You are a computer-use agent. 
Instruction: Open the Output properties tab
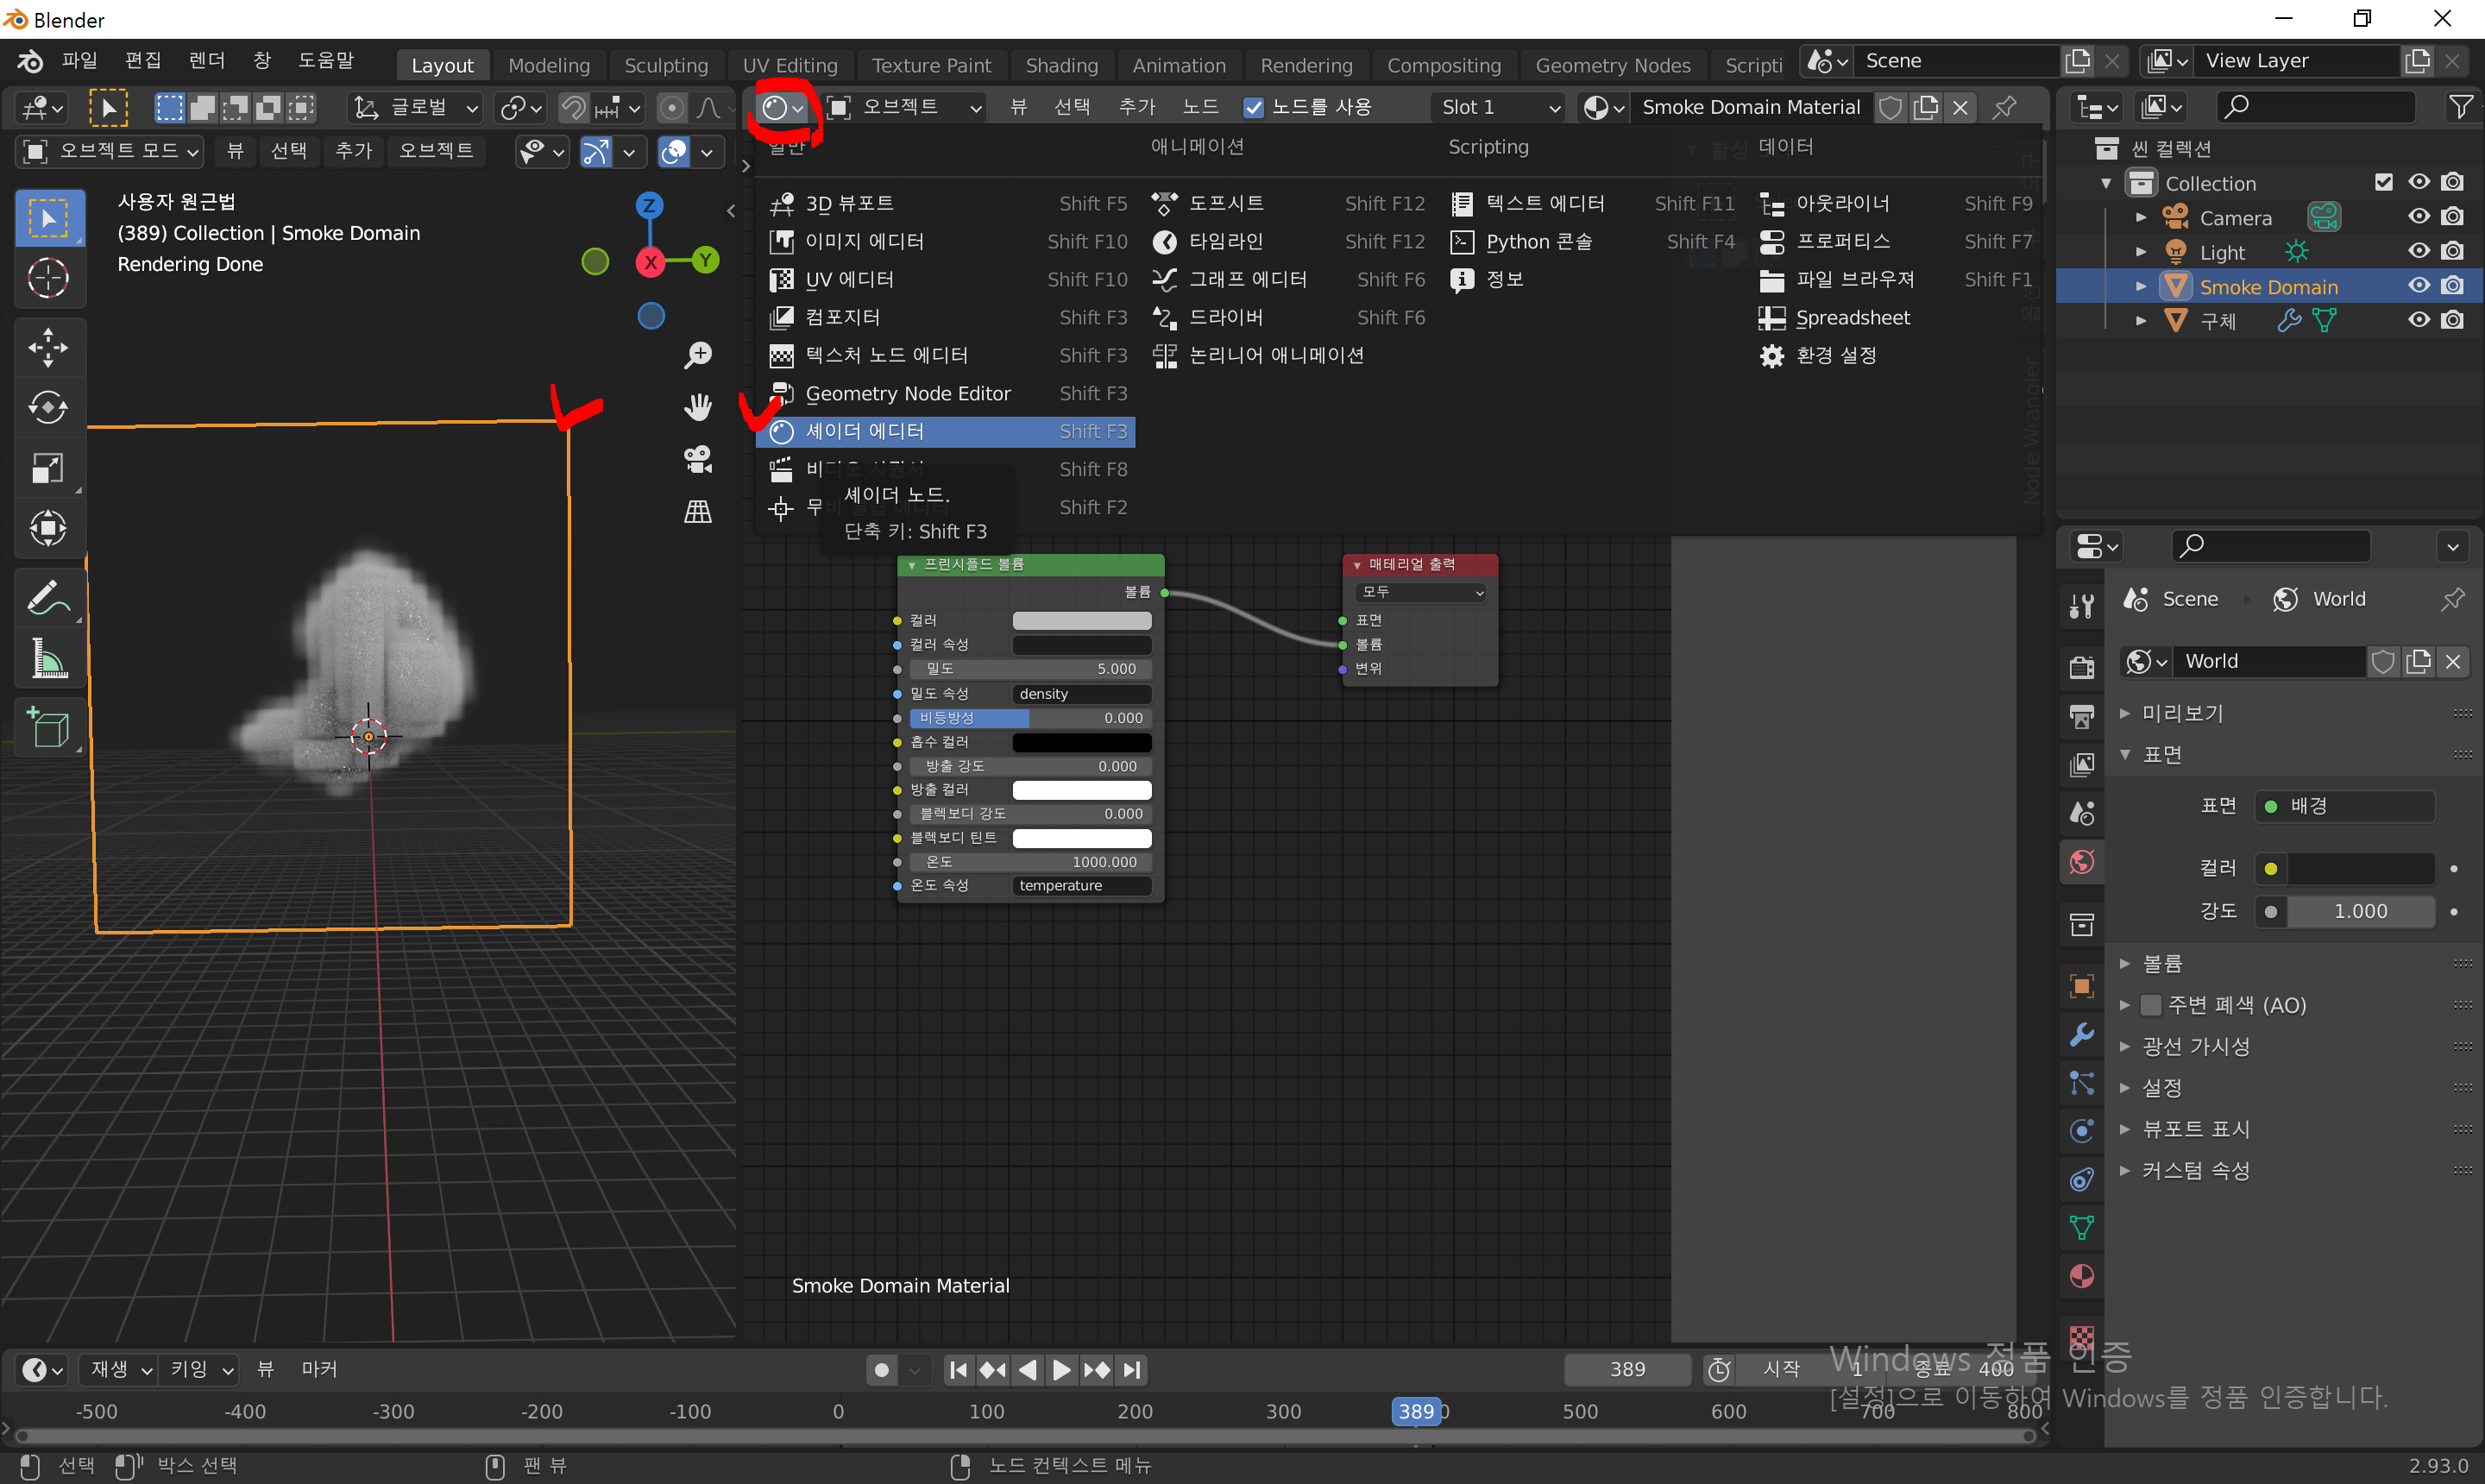(2082, 716)
